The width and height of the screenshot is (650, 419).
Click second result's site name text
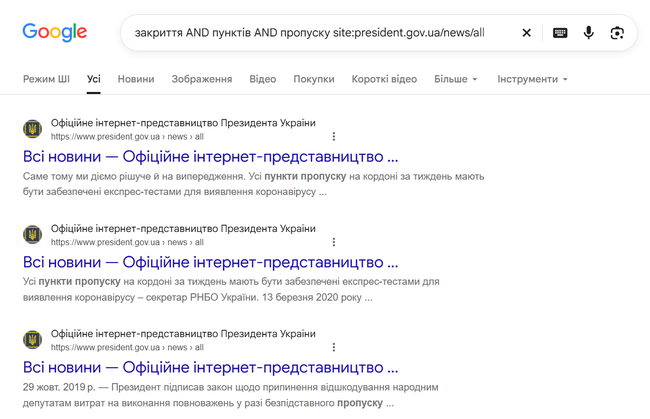click(183, 229)
